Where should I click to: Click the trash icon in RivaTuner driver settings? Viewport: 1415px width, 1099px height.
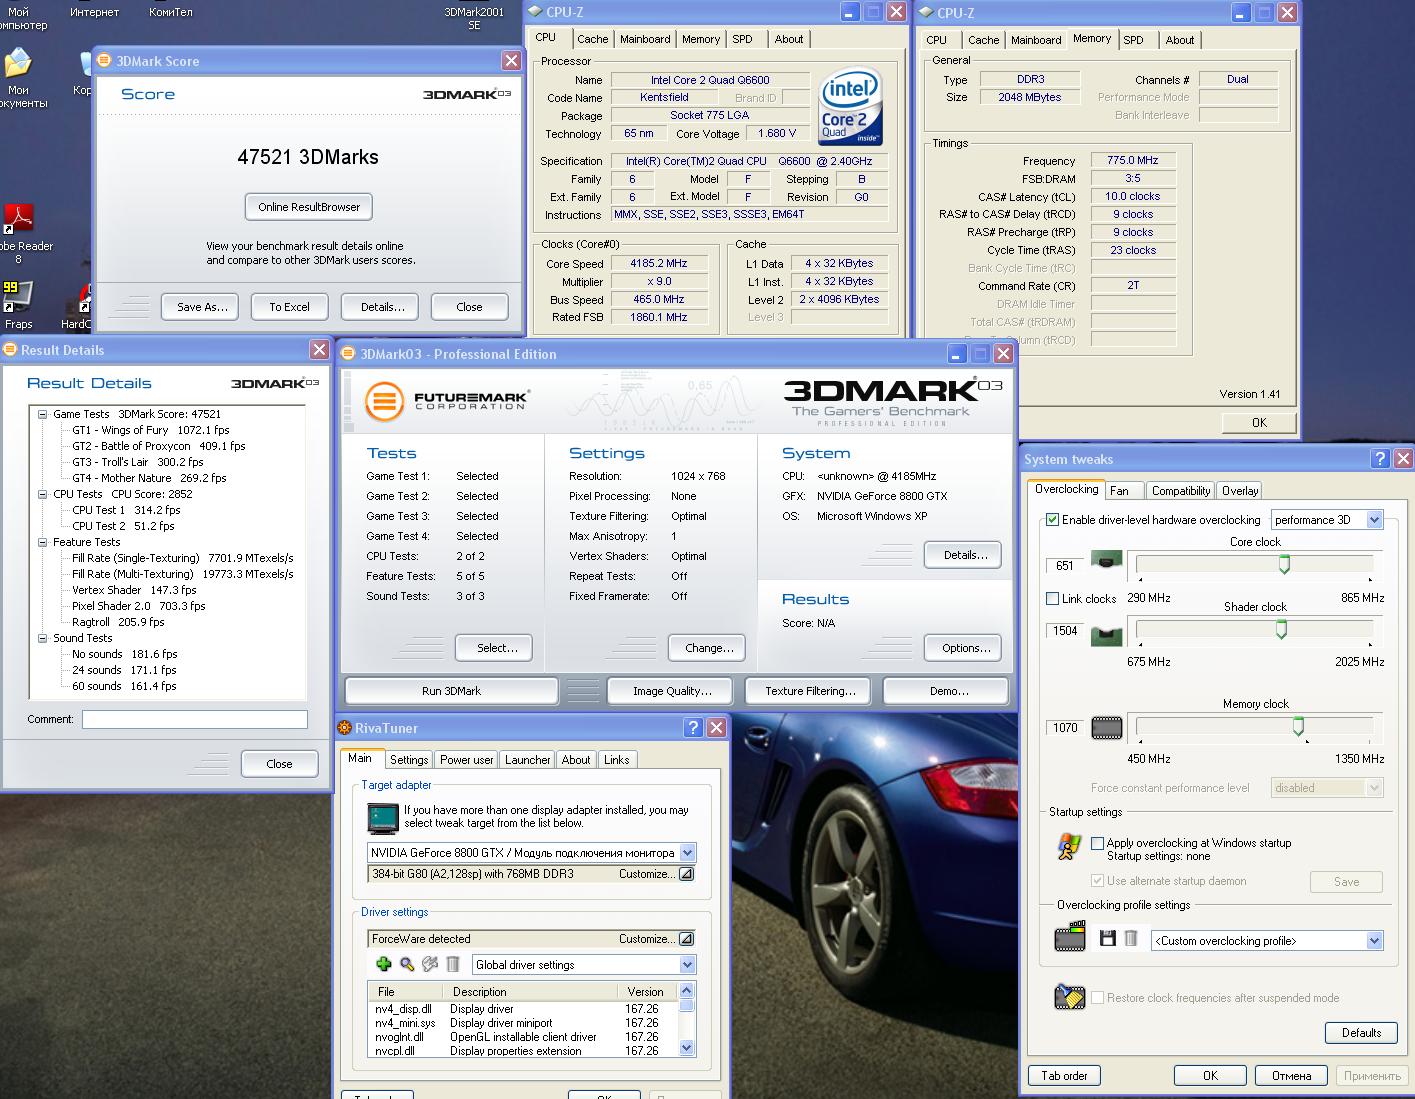453,964
